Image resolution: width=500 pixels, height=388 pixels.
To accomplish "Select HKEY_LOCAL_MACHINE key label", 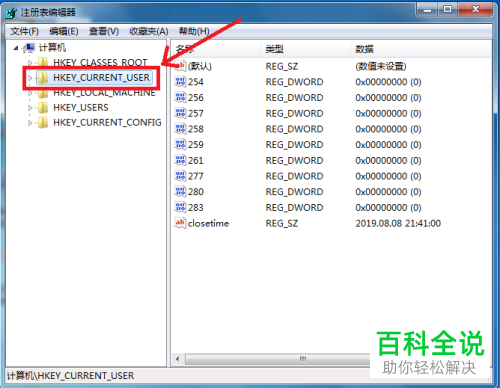I will [x=104, y=93].
